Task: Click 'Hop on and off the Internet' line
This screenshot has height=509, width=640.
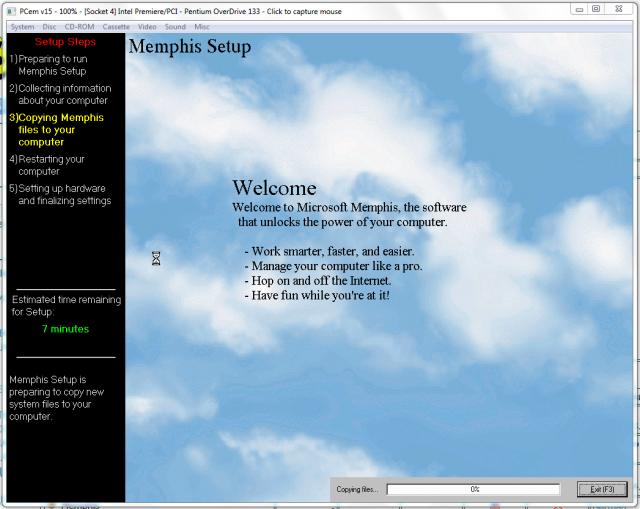Action: pyautogui.click(x=318, y=280)
